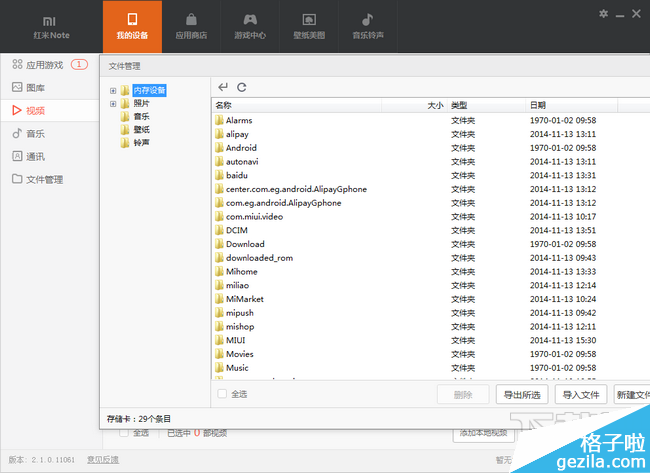The image size is (650, 473).
Task: Click the red badge showing 1
Action: (x=79, y=64)
